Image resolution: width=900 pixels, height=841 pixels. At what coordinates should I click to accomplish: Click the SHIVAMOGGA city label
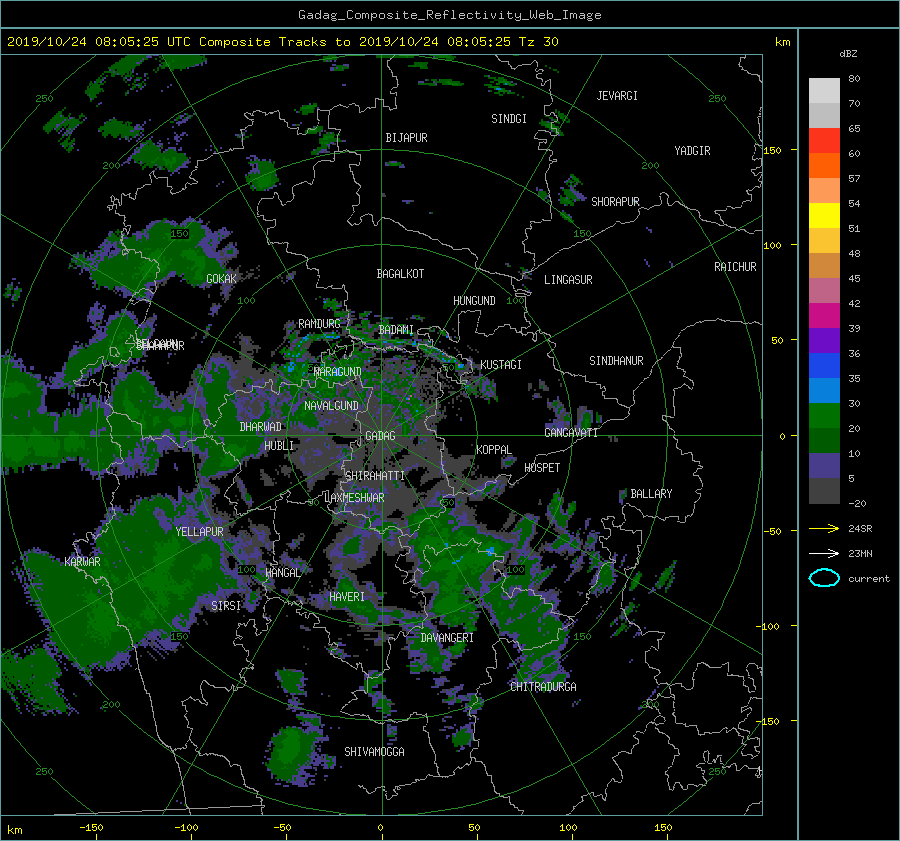pyautogui.click(x=374, y=752)
